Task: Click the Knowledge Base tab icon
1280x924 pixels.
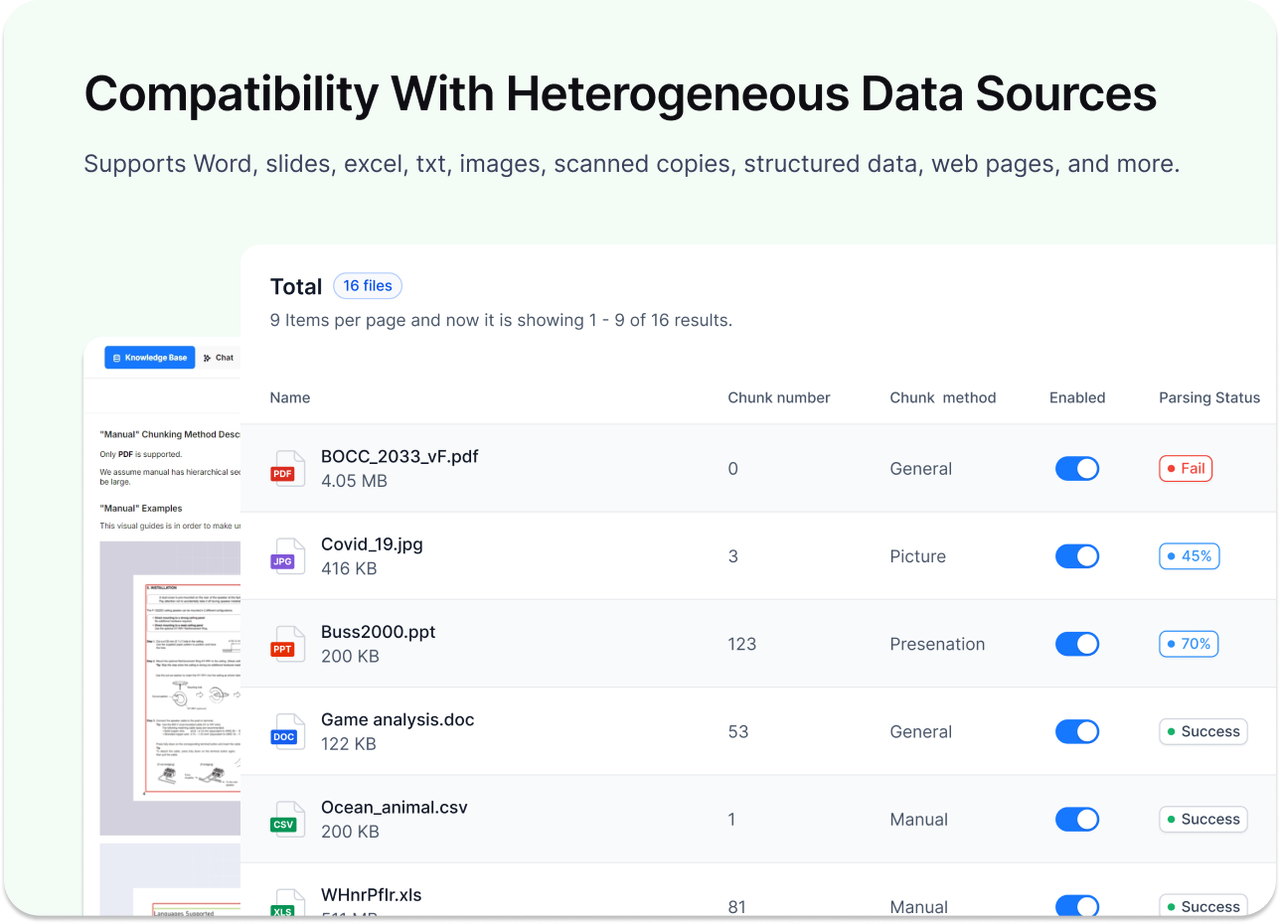Action: pyautogui.click(x=117, y=358)
